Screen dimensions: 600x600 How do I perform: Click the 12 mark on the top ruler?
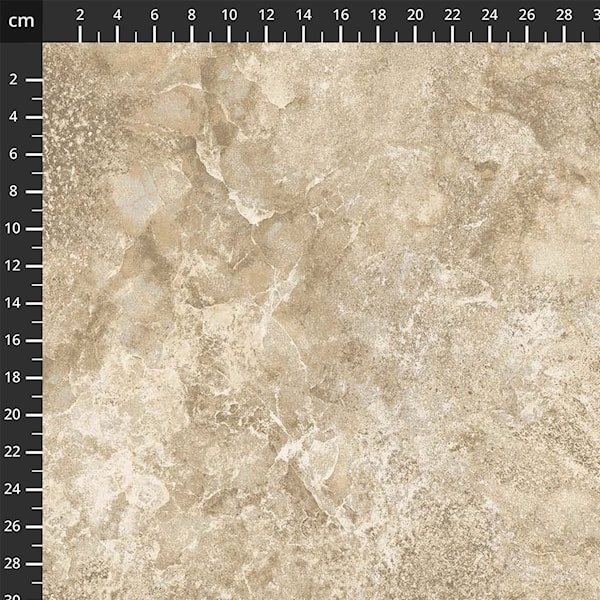(266, 15)
